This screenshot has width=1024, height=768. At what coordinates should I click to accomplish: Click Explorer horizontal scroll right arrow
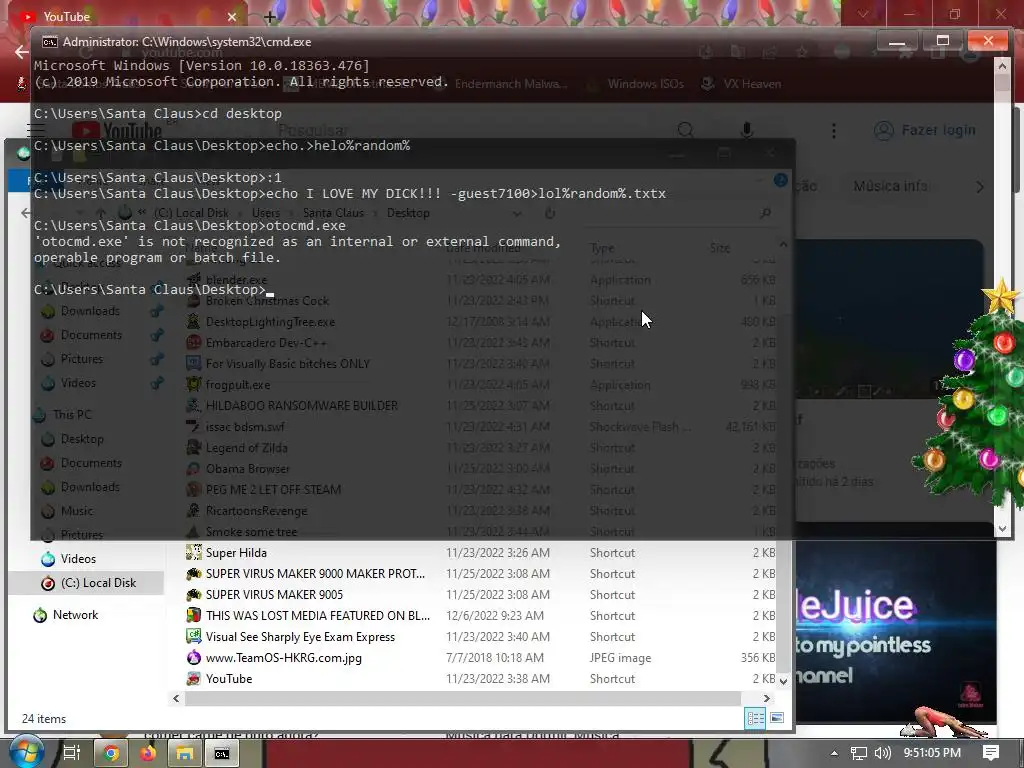(766, 698)
